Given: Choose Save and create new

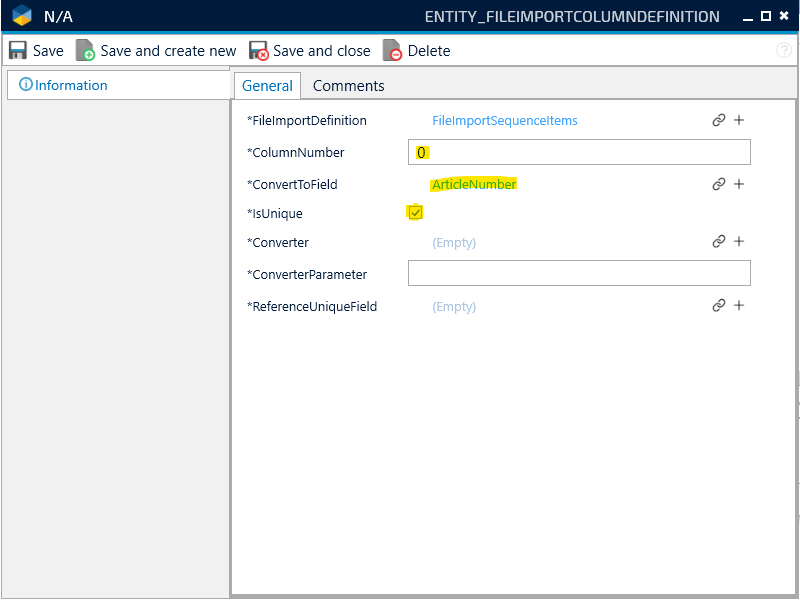Looking at the screenshot, I should coord(157,50).
